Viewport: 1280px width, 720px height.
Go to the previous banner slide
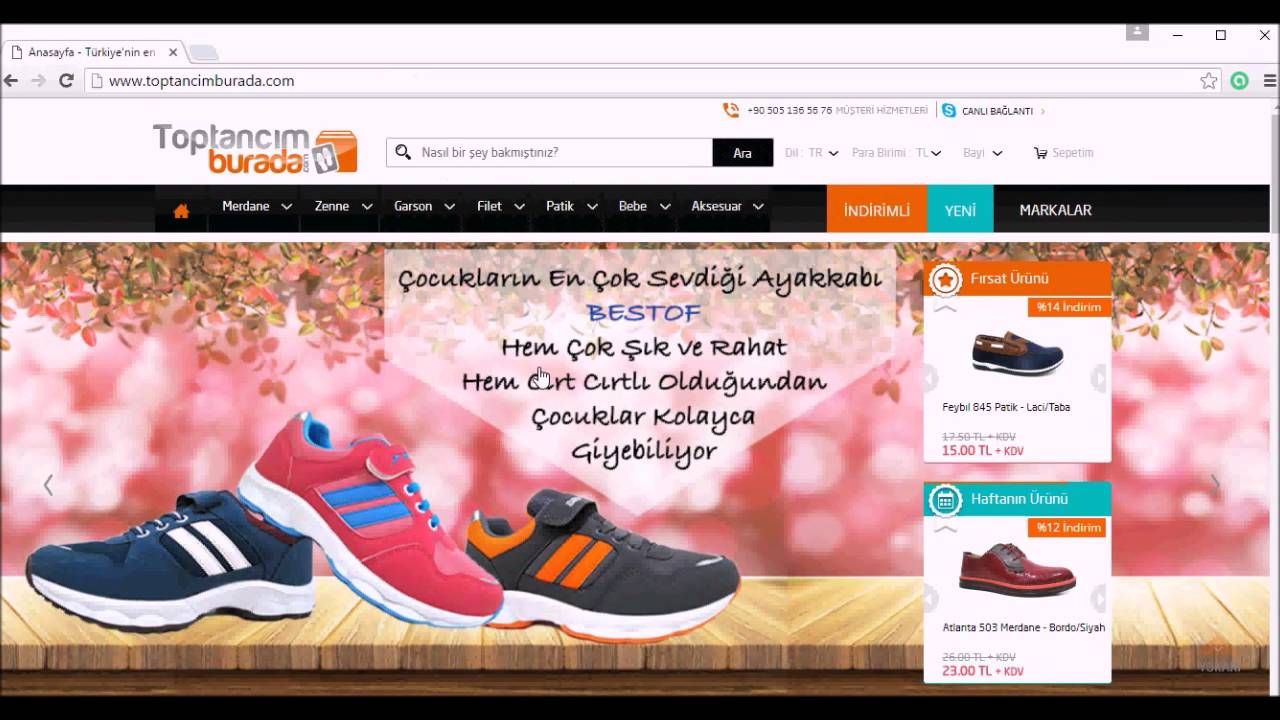(x=47, y=485)
